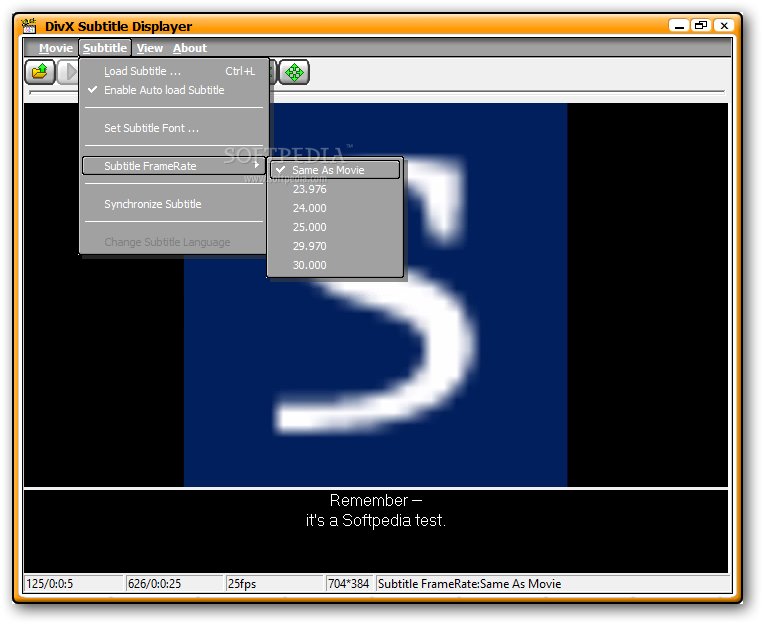Minimize the DivX Subtitle Displayer window
The height and width of the screenshot is (624, 763).
pyautogui.click(x=679, y=26)
